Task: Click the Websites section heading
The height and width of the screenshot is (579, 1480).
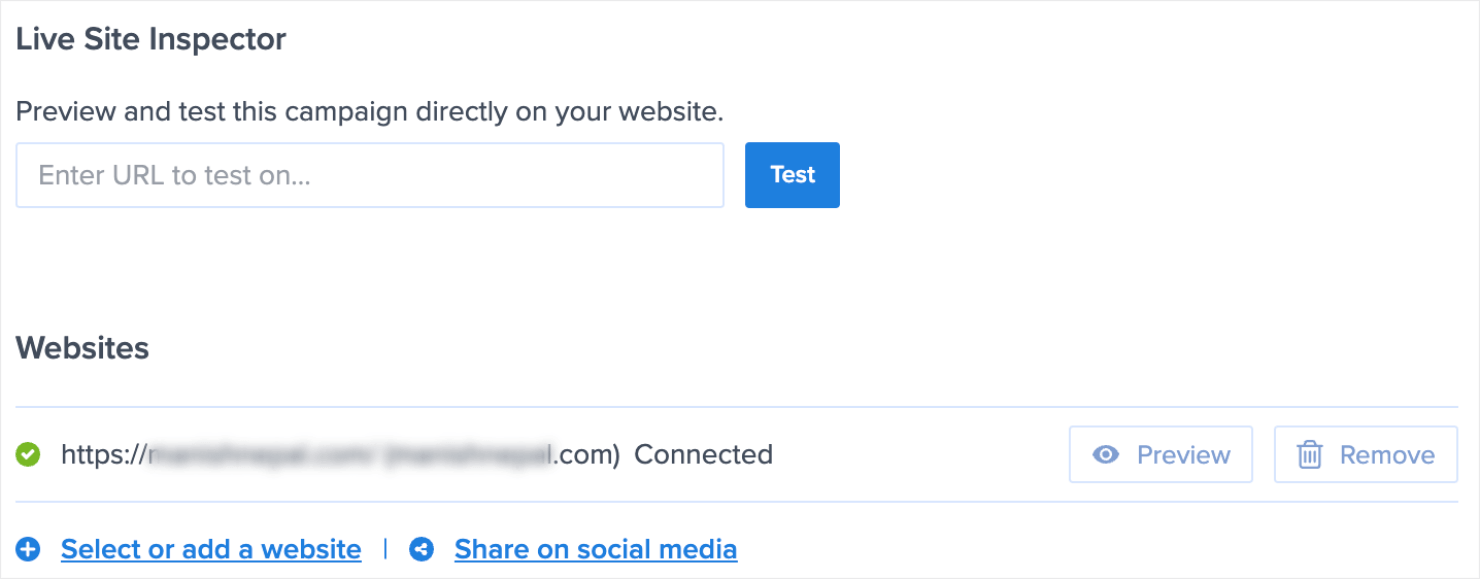Action: pyautogui.click(x=82, y=348)
